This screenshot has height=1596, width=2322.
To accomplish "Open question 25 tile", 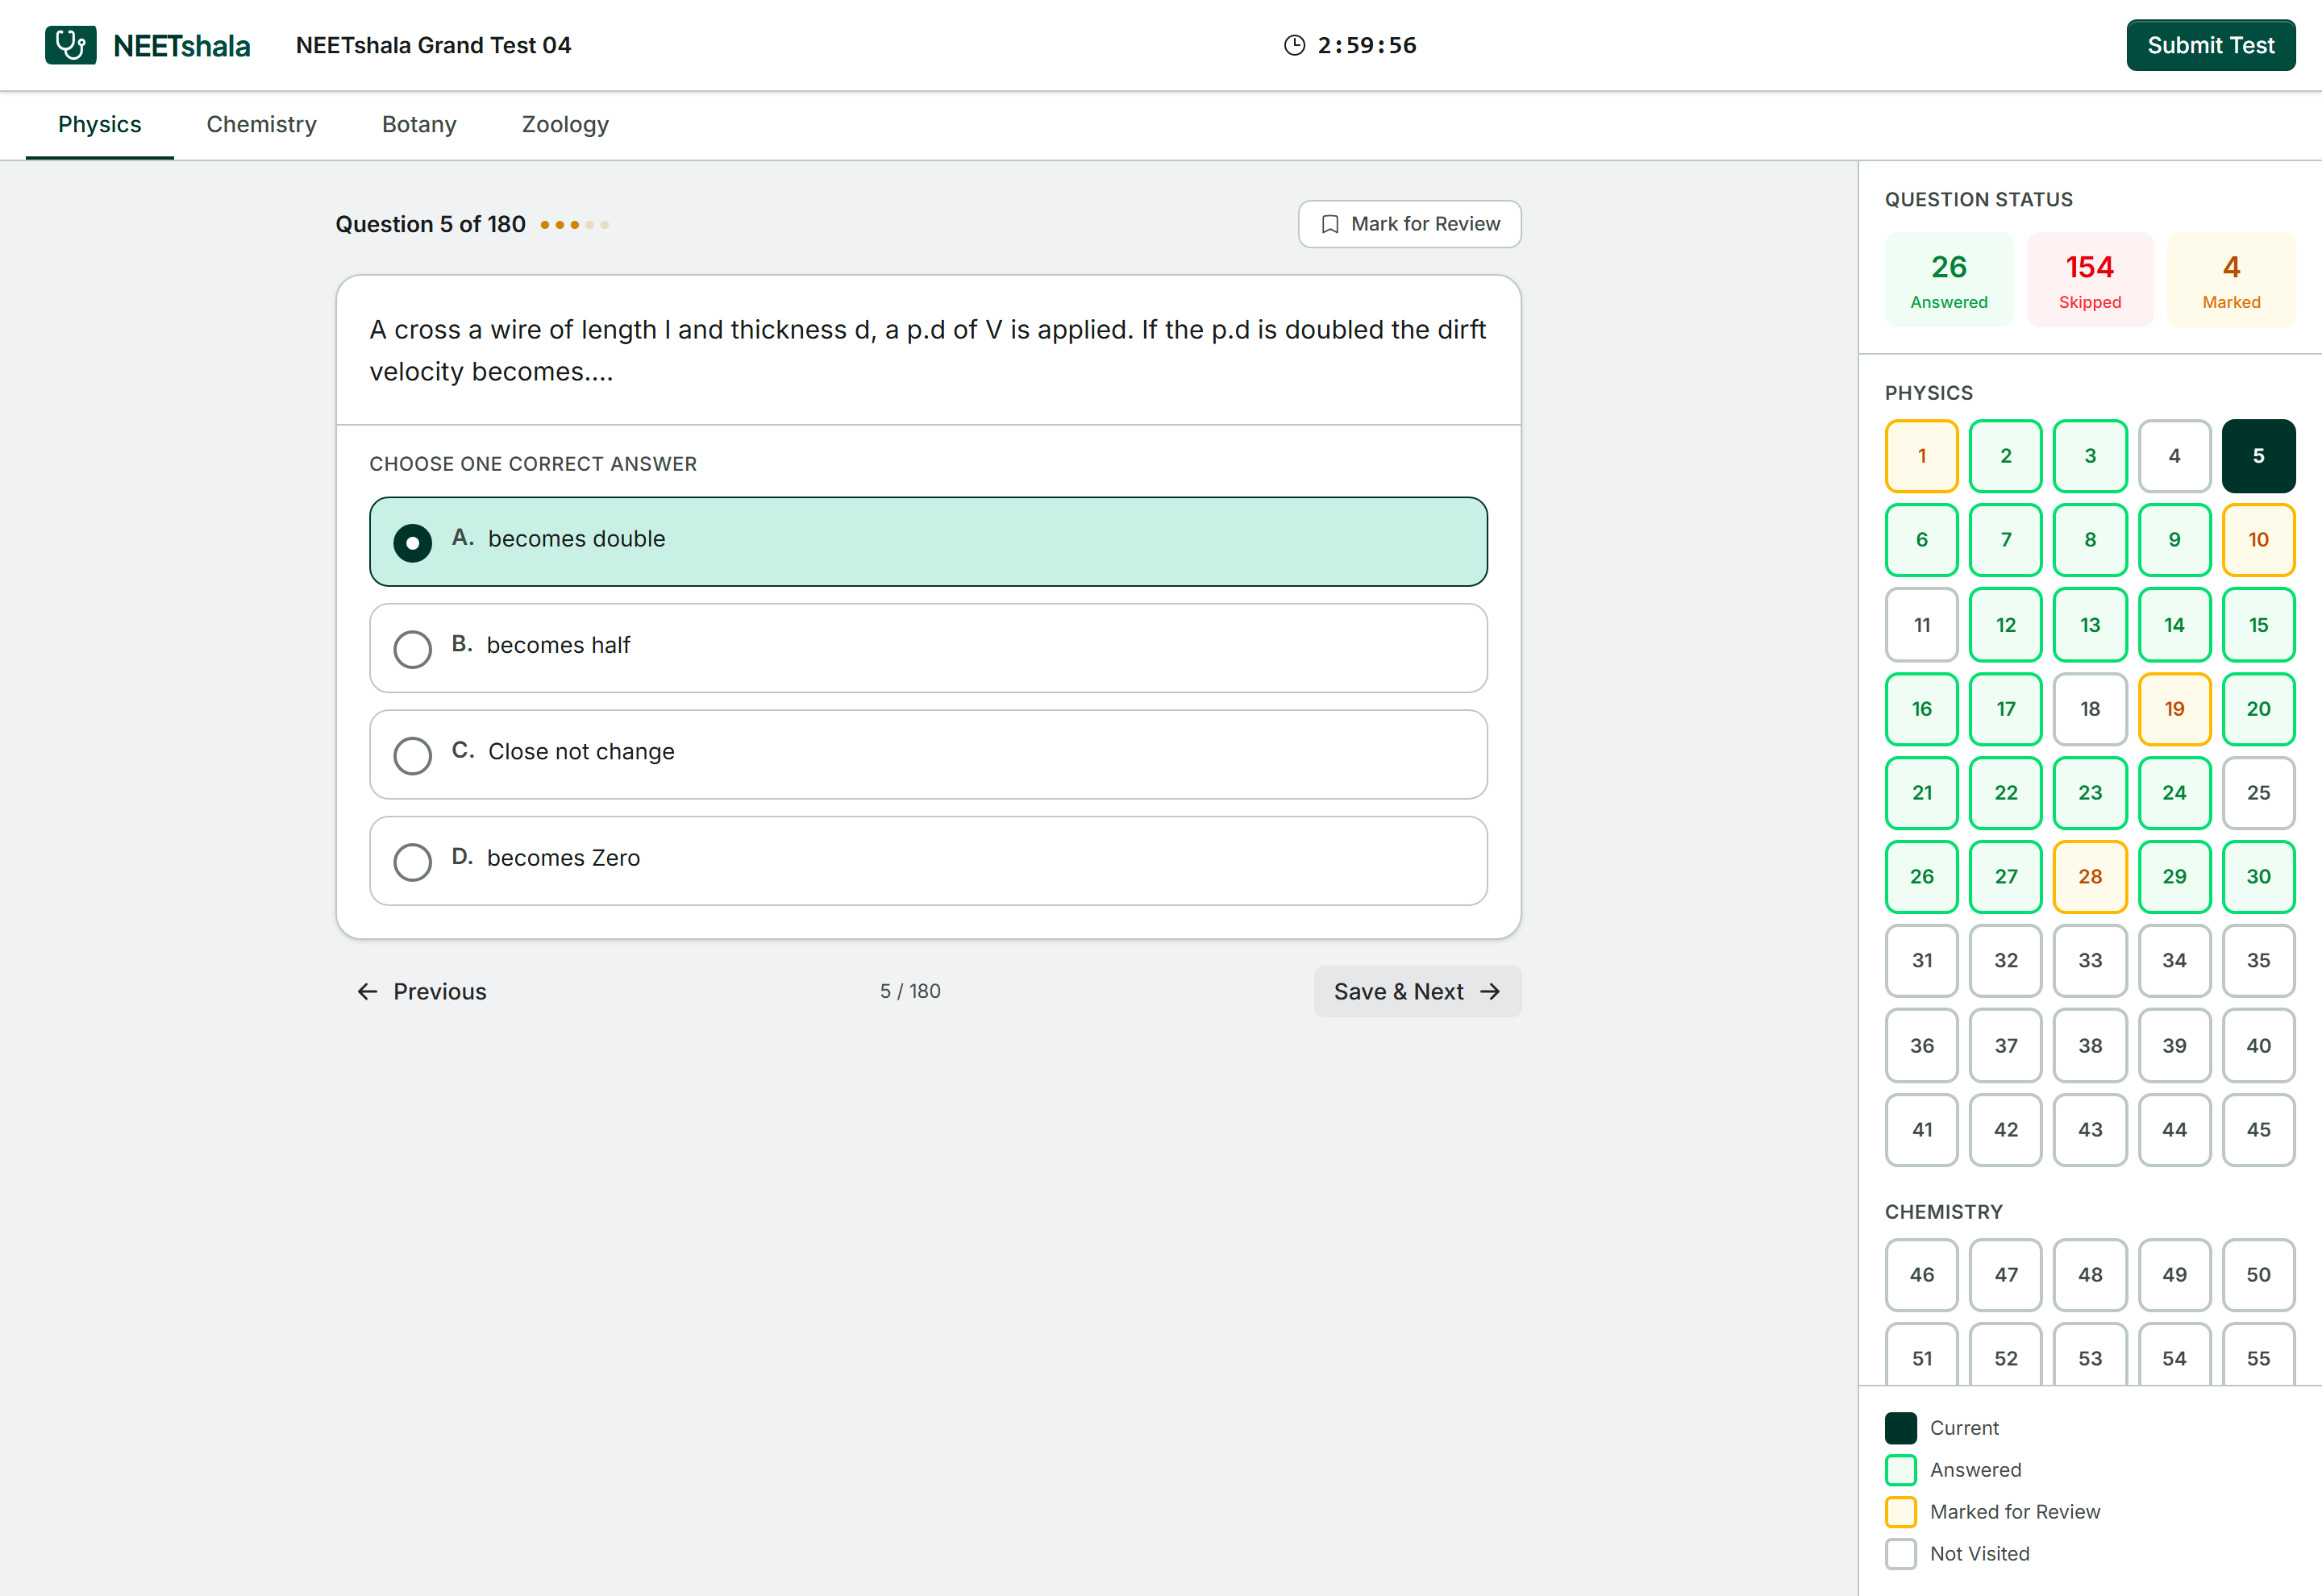I will 2259,793.
